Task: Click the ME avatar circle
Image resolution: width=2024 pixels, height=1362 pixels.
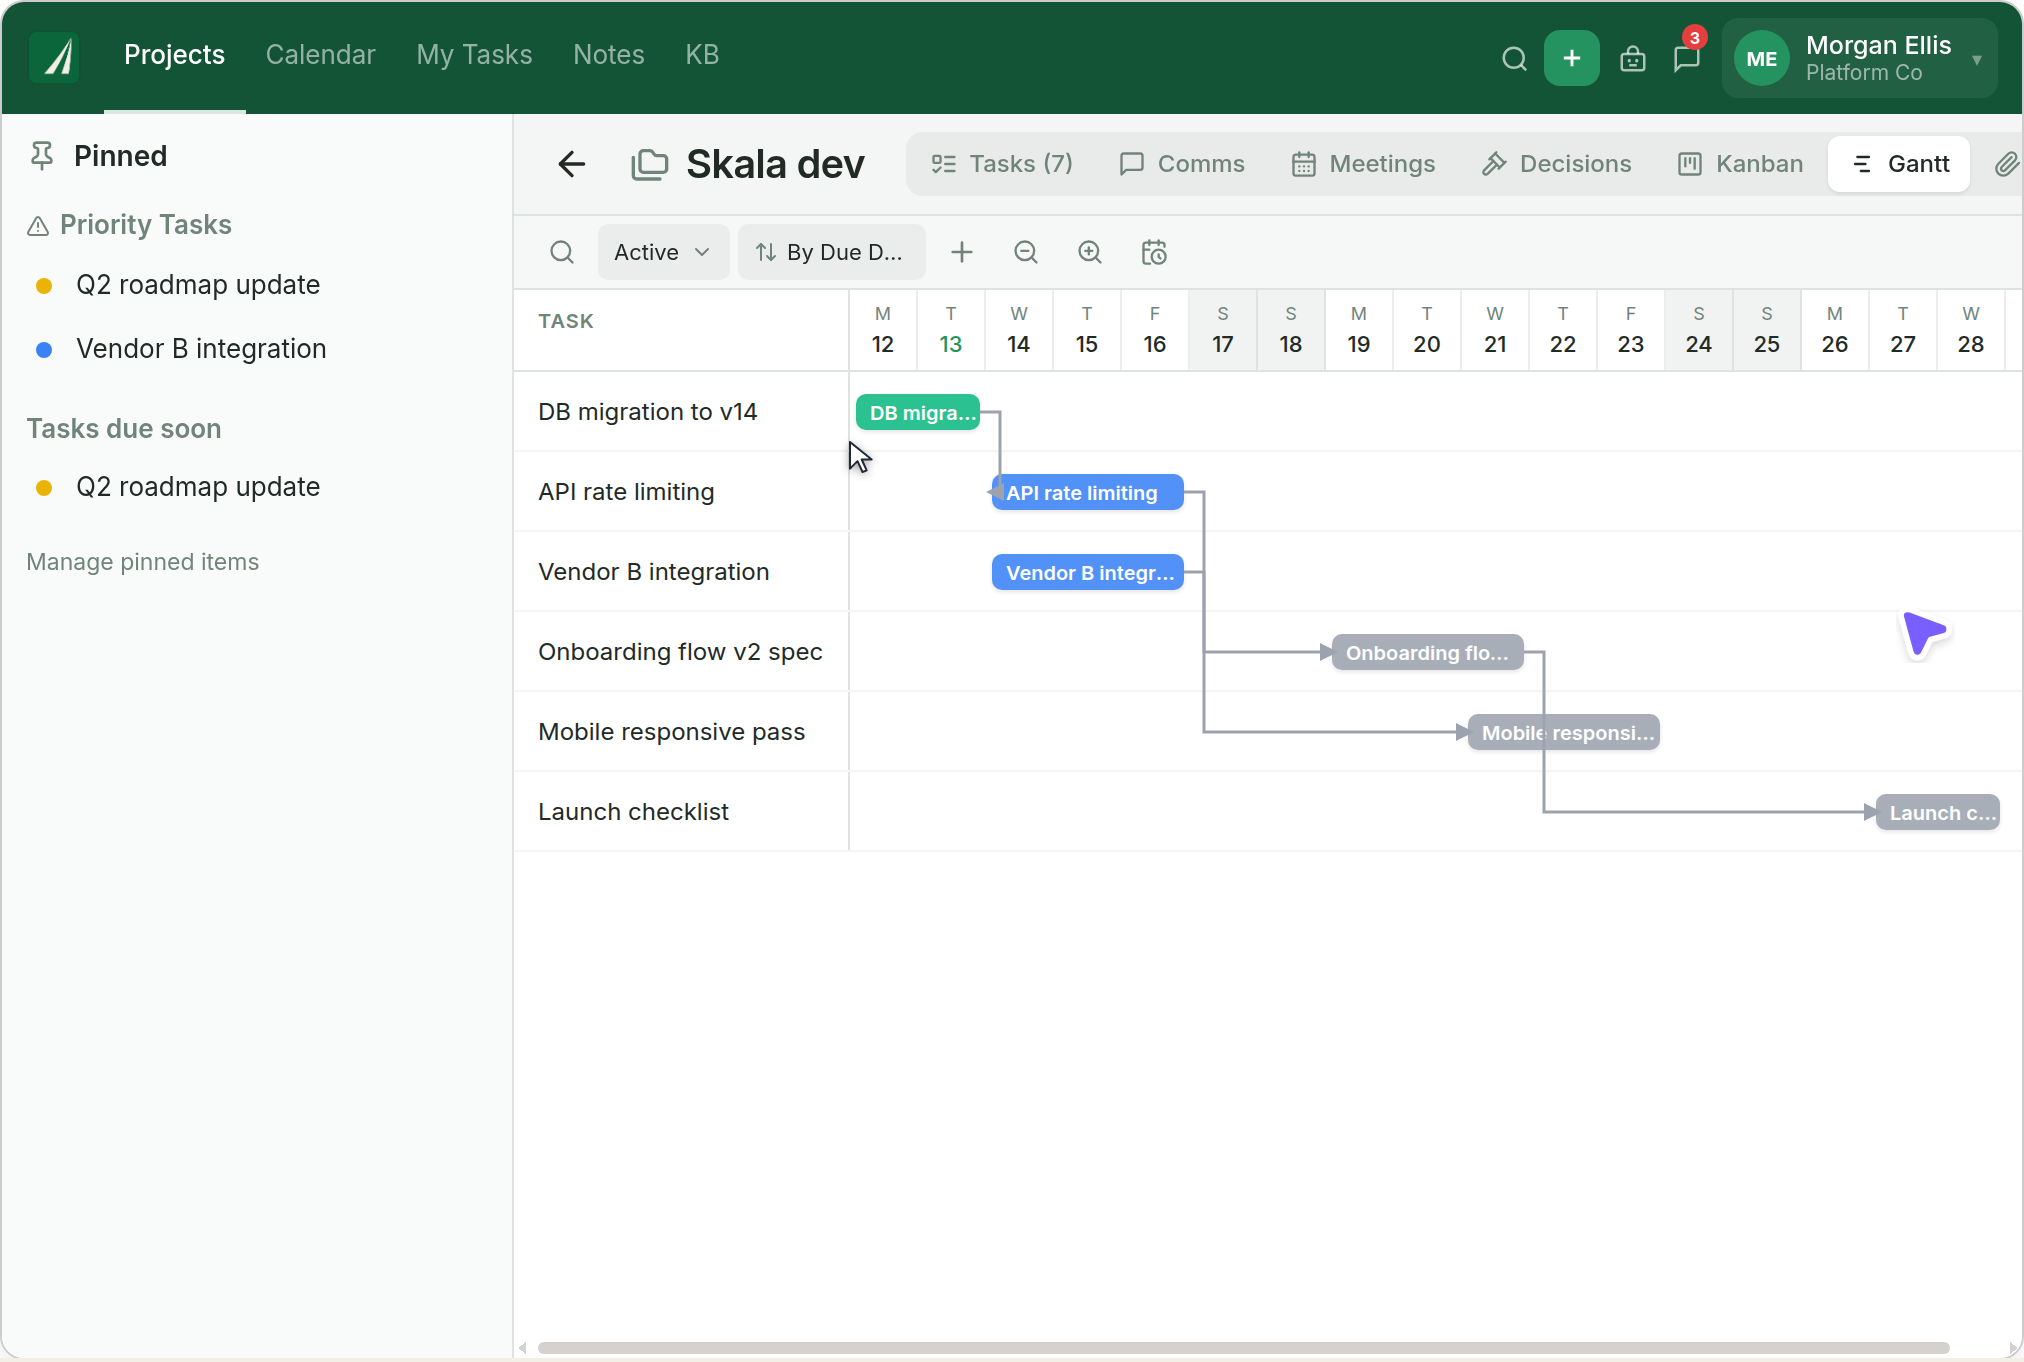Action: pyautogui.click(x=1761, y=59)
